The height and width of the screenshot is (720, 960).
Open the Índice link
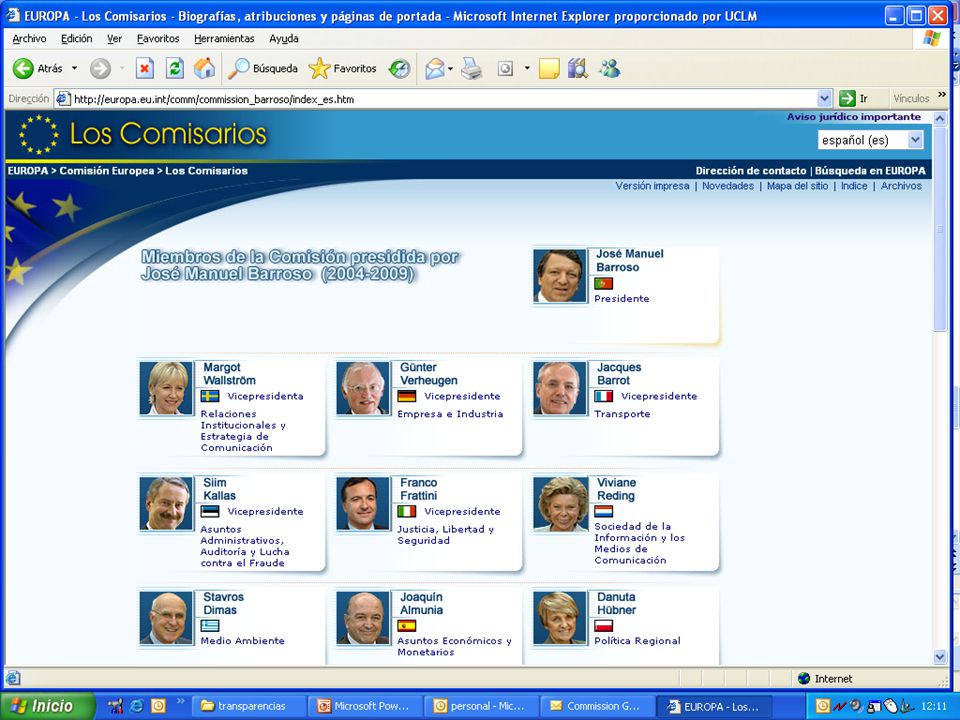[854, 186]
